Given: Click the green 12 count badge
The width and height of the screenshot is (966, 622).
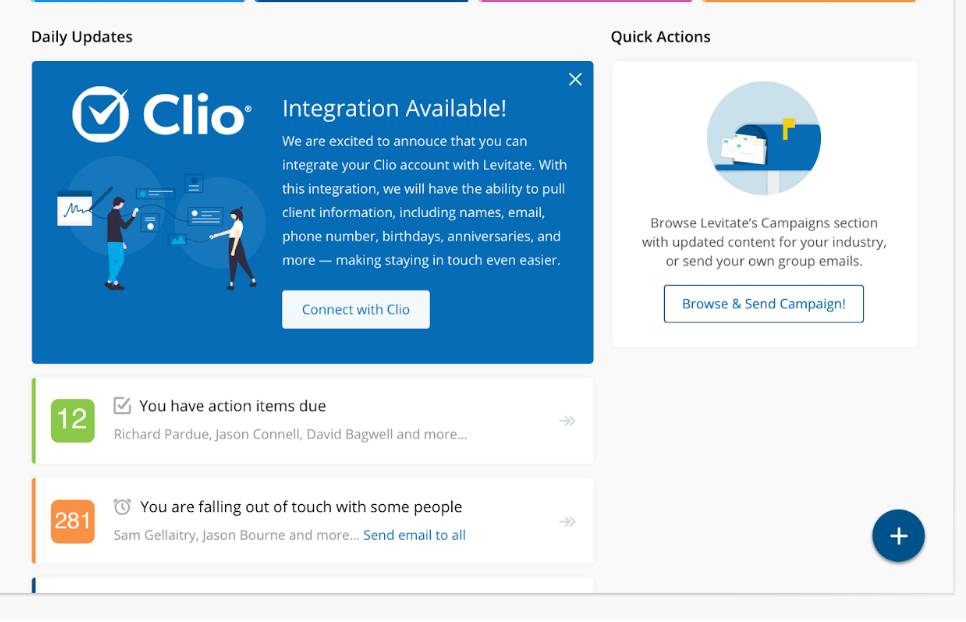Looking at the screenshot, I should (x=73, y=421).
